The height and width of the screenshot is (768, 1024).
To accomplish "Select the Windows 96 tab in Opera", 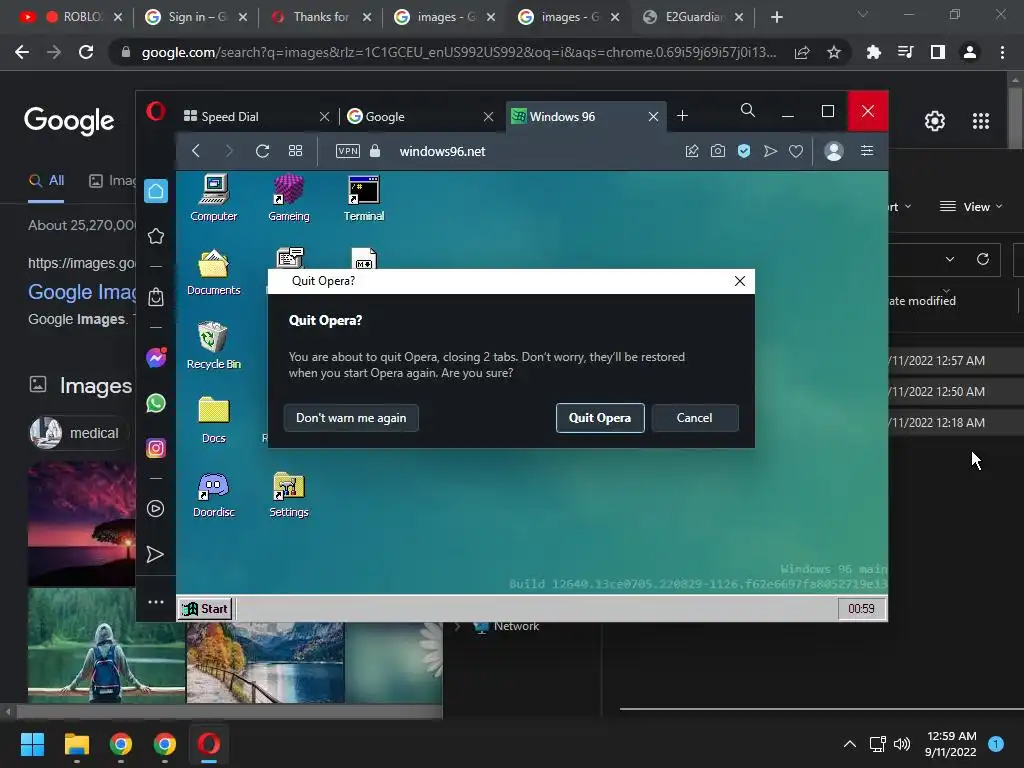I will point(586,117).
